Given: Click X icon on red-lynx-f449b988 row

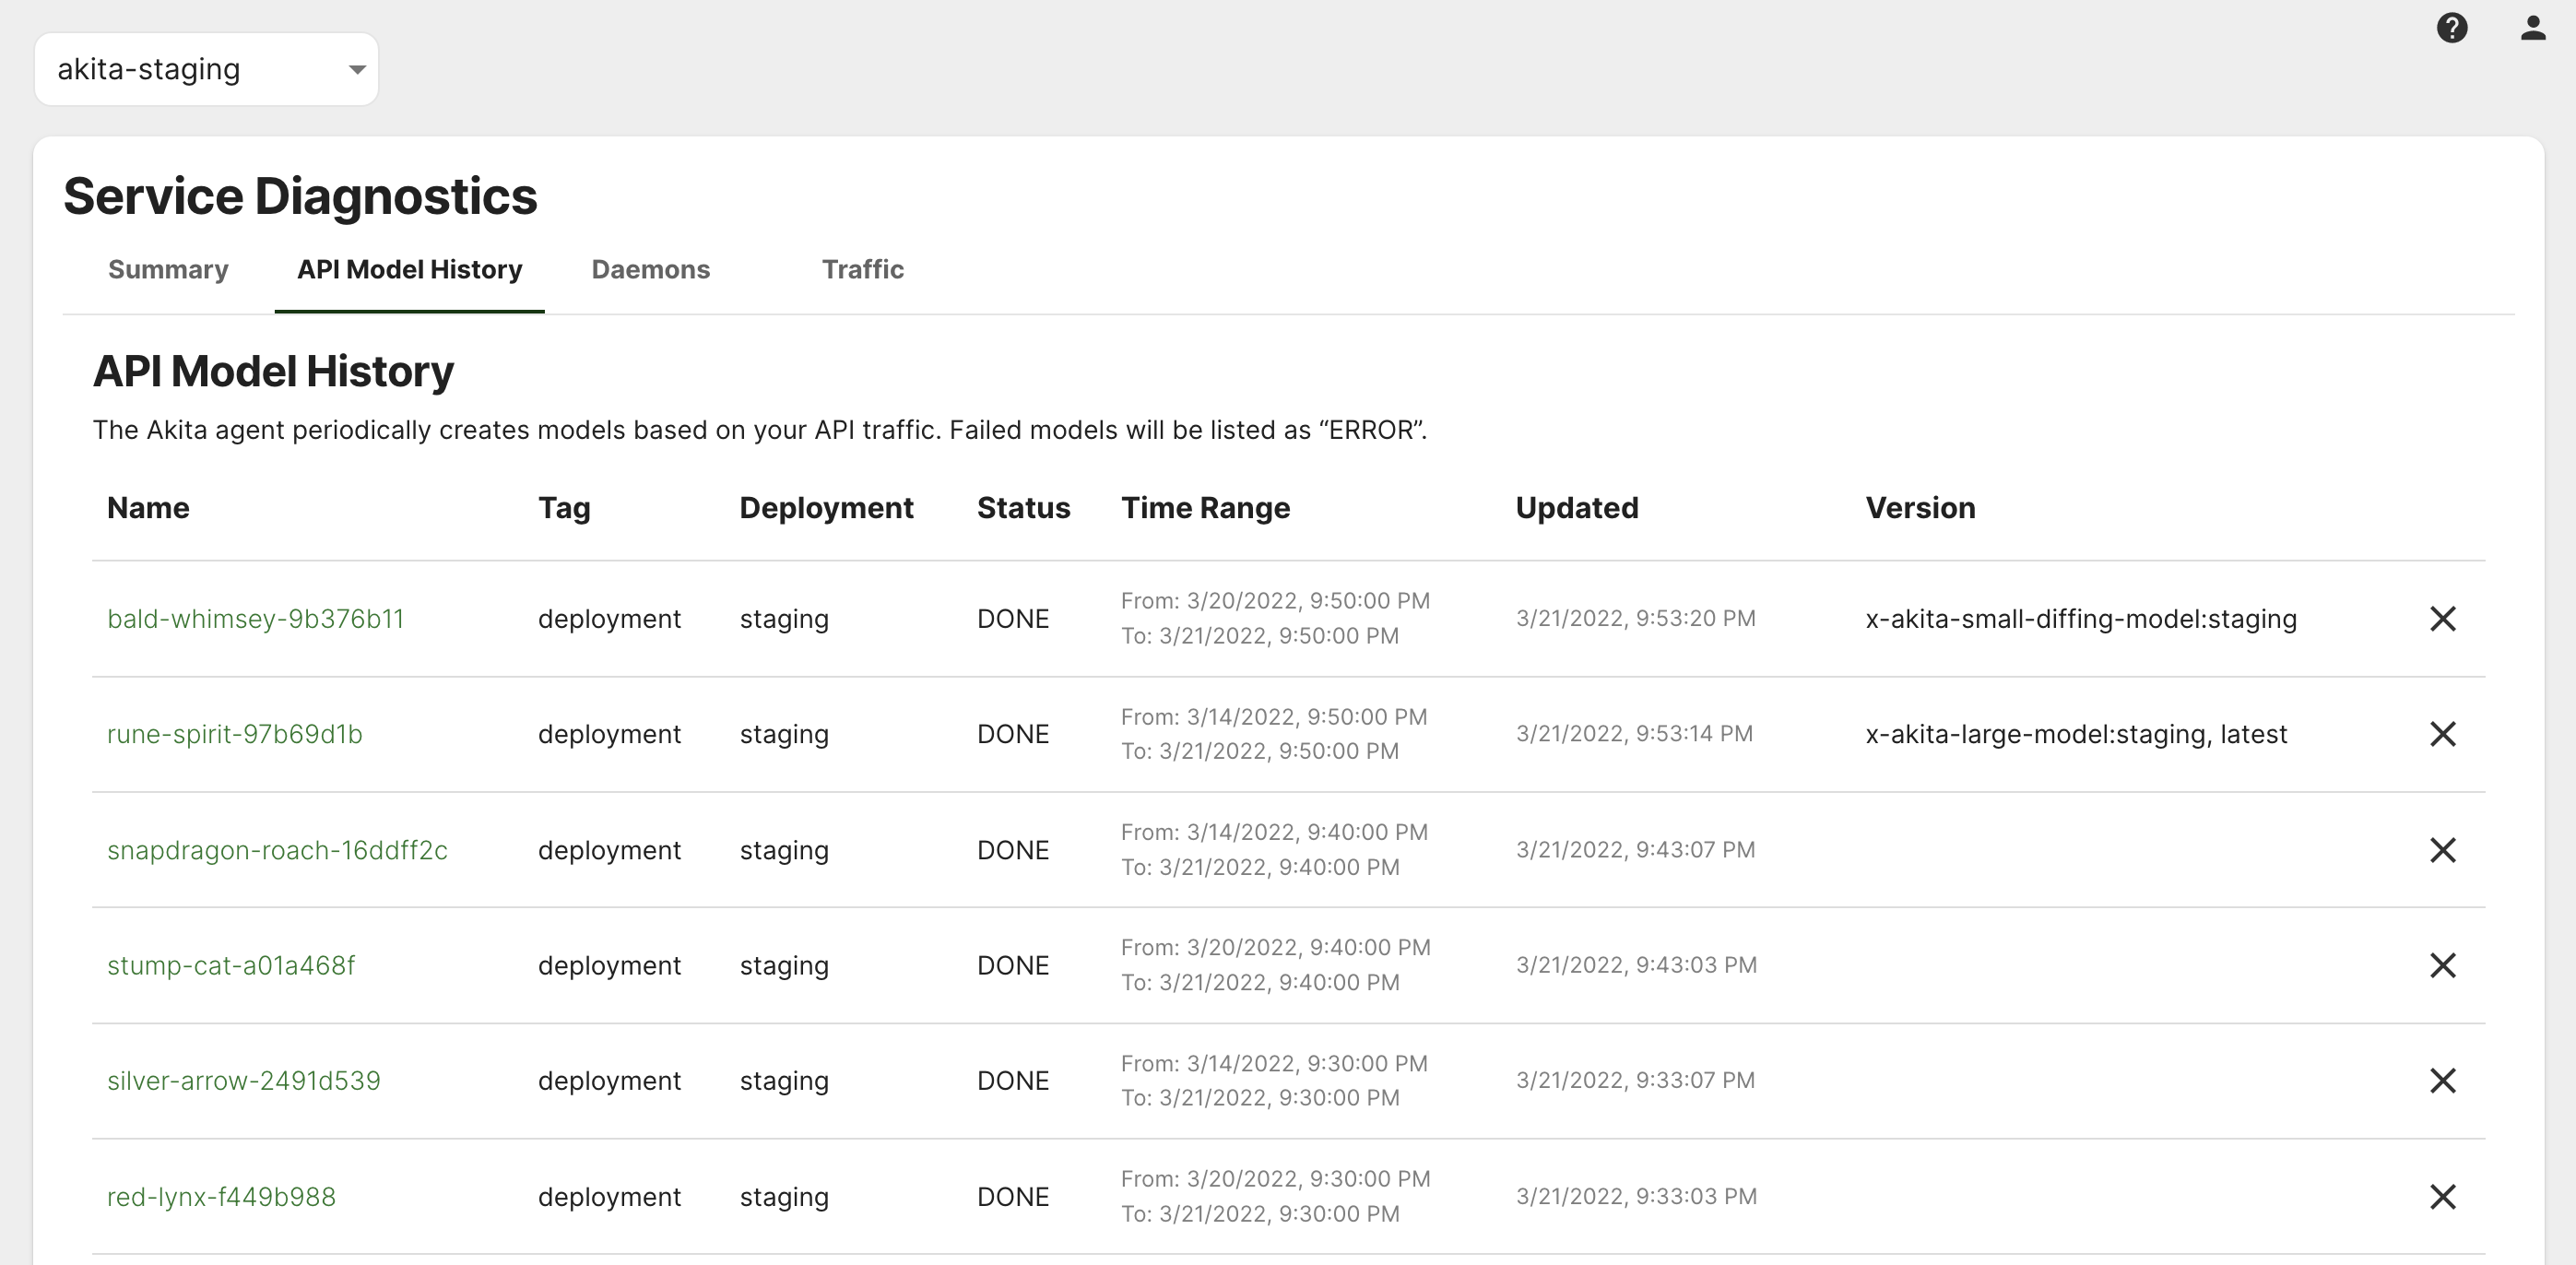Looking at the screenshot, I should [x=2442, y=1197].
